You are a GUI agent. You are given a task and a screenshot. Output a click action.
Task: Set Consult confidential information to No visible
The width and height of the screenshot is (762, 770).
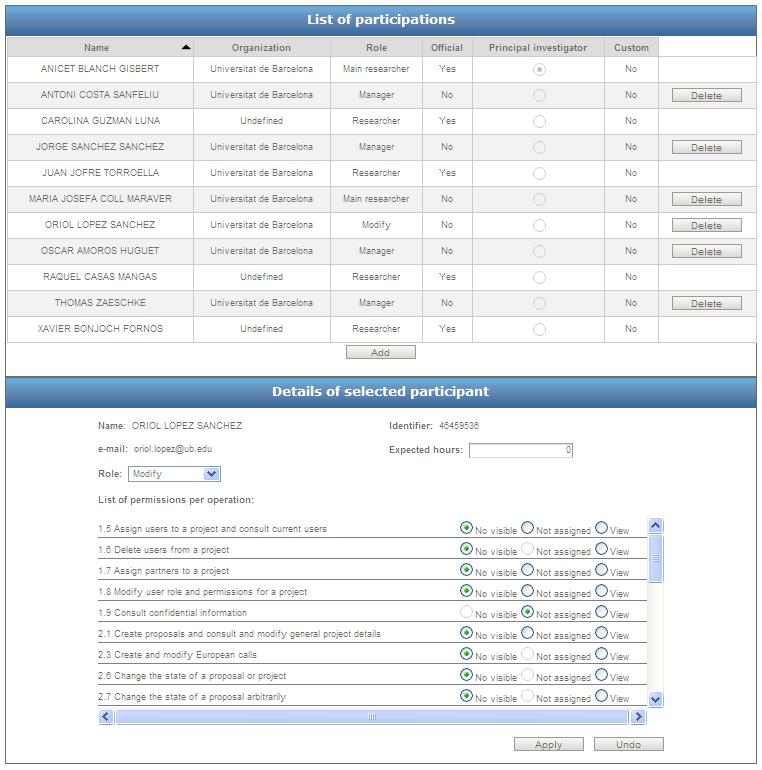pos(466,612)
